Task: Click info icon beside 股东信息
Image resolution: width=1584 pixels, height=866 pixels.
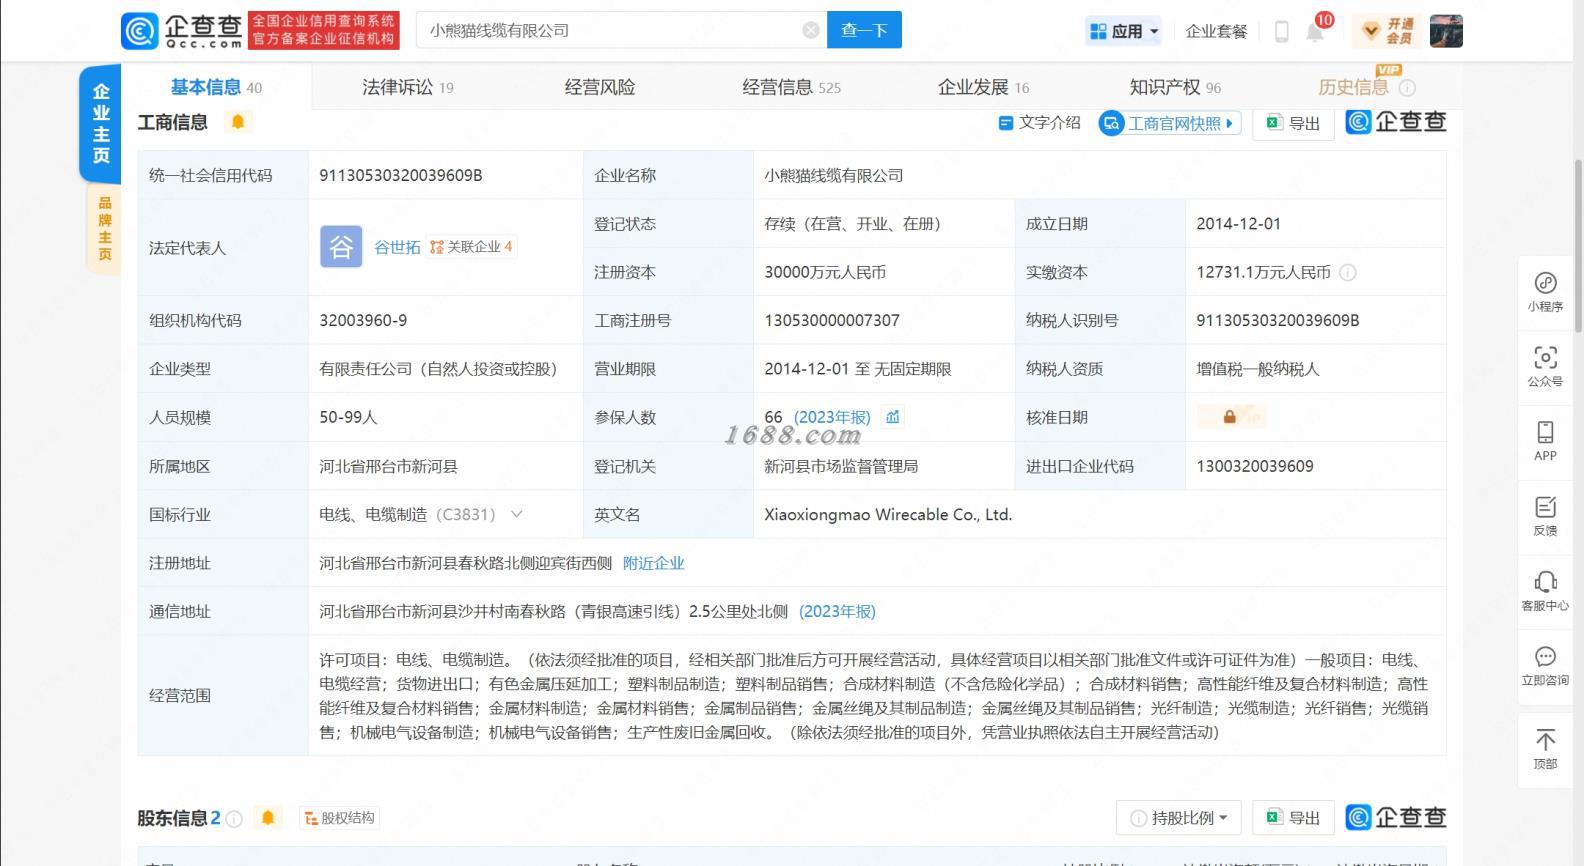Action: pyautogui.click(x=234, y=819)
